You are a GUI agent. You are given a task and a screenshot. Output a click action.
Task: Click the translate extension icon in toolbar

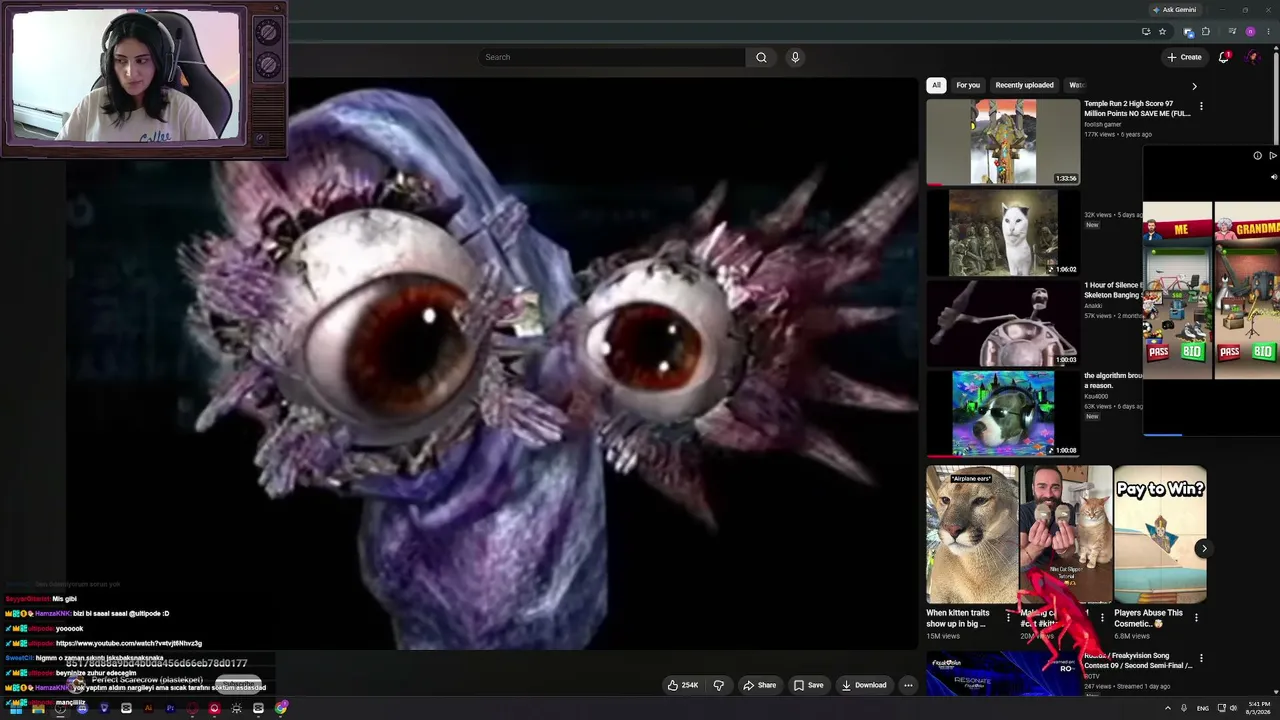1188,31
